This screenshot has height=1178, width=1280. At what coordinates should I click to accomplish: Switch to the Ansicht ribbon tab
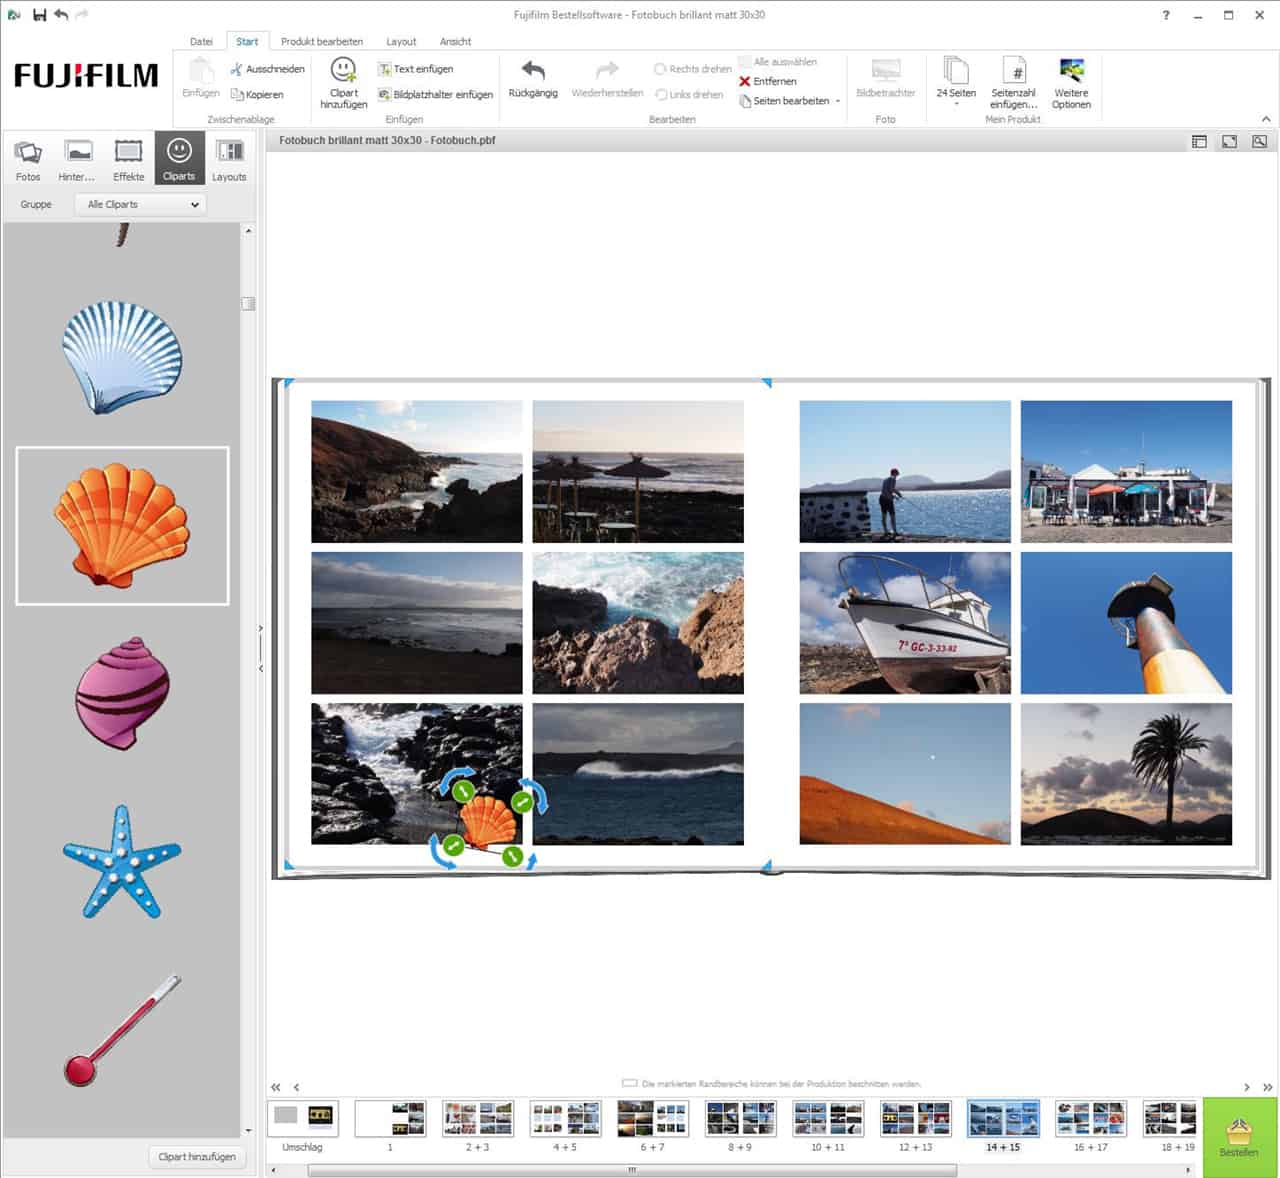(455, 41)
